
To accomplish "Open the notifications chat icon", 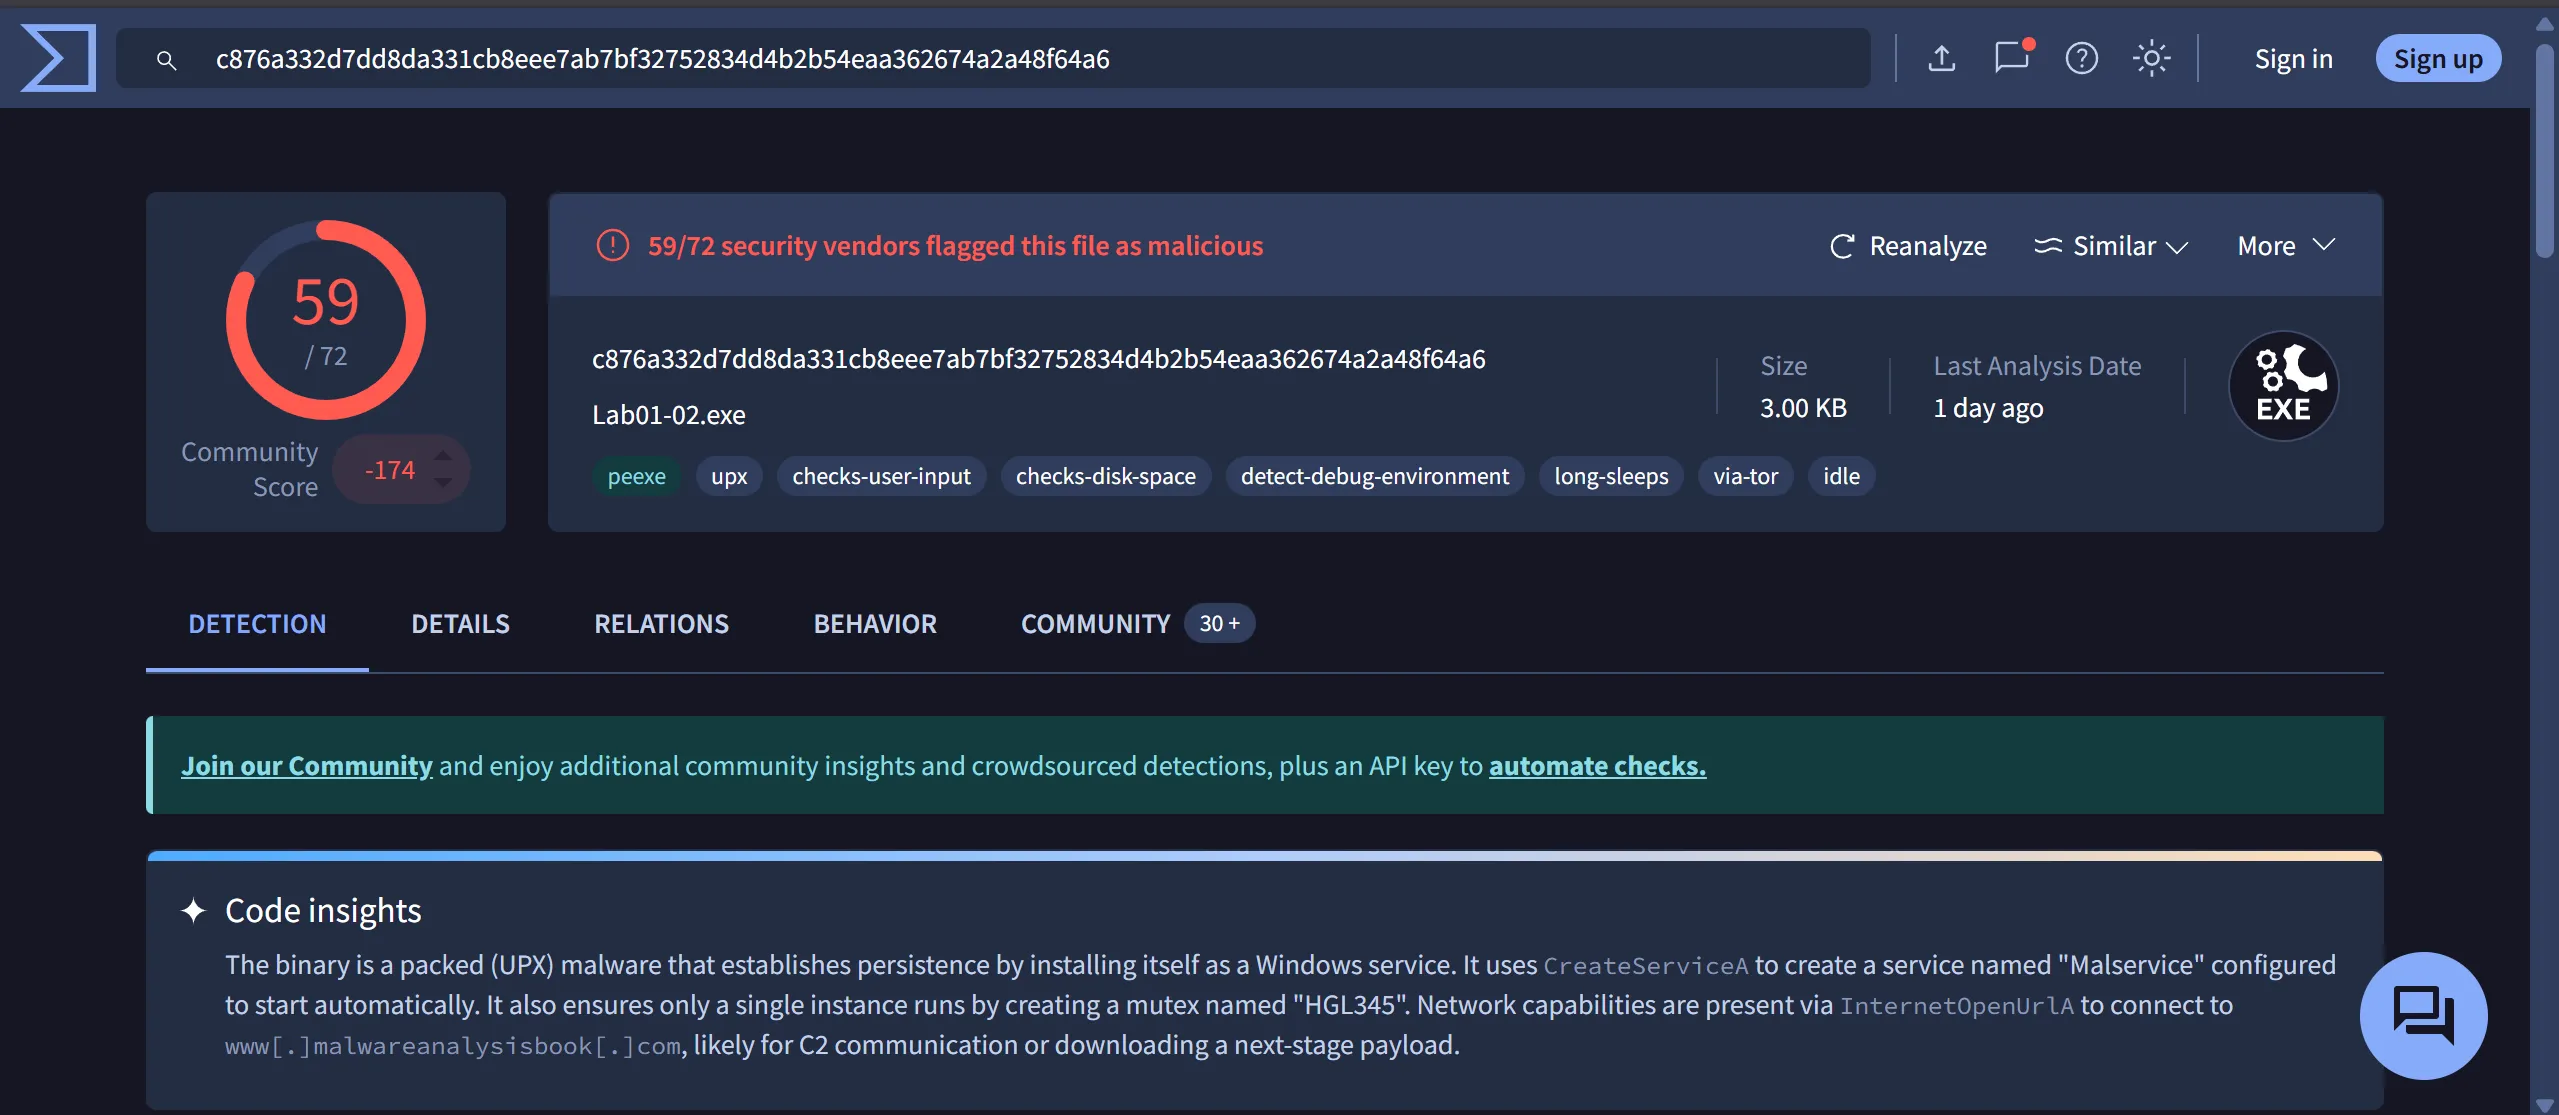I will coord(2011,58).
